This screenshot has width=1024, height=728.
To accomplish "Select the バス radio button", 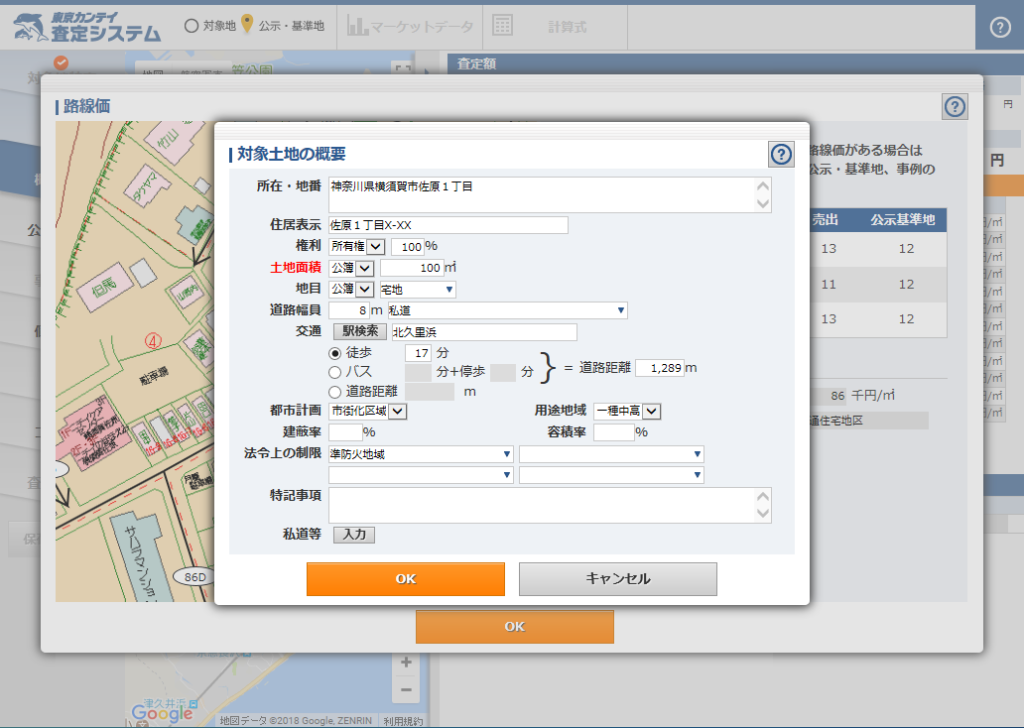I will (x=335, y=372).
